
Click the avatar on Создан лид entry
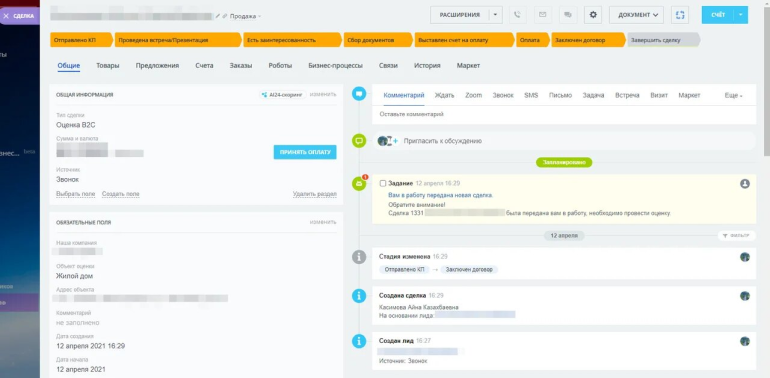pyautogui.click(x=745, y=341)
